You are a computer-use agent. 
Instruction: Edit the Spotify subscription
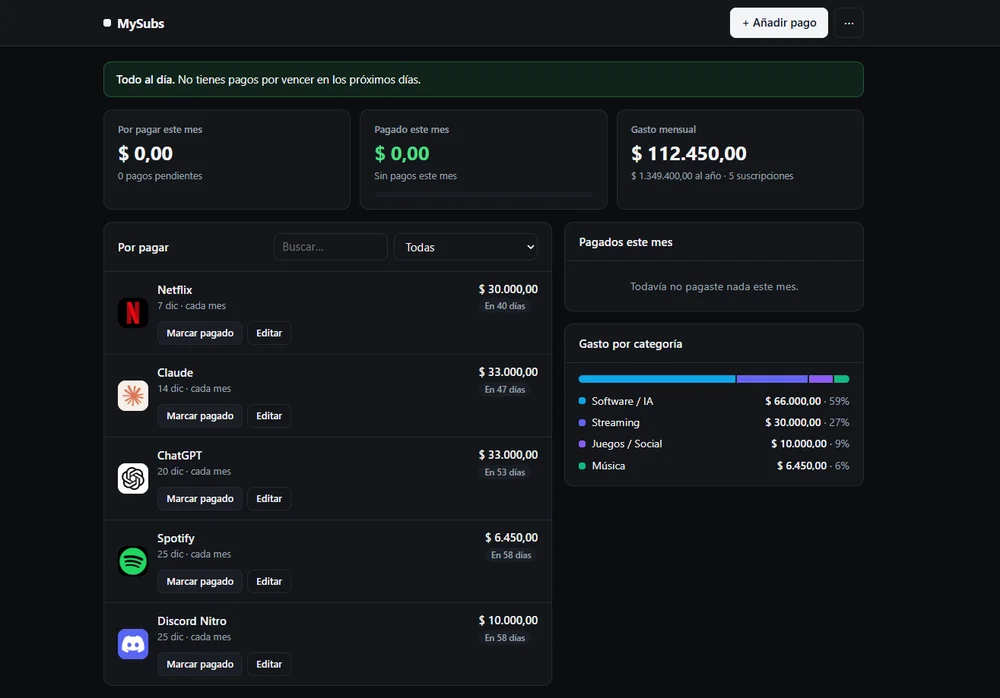(269, 582)
